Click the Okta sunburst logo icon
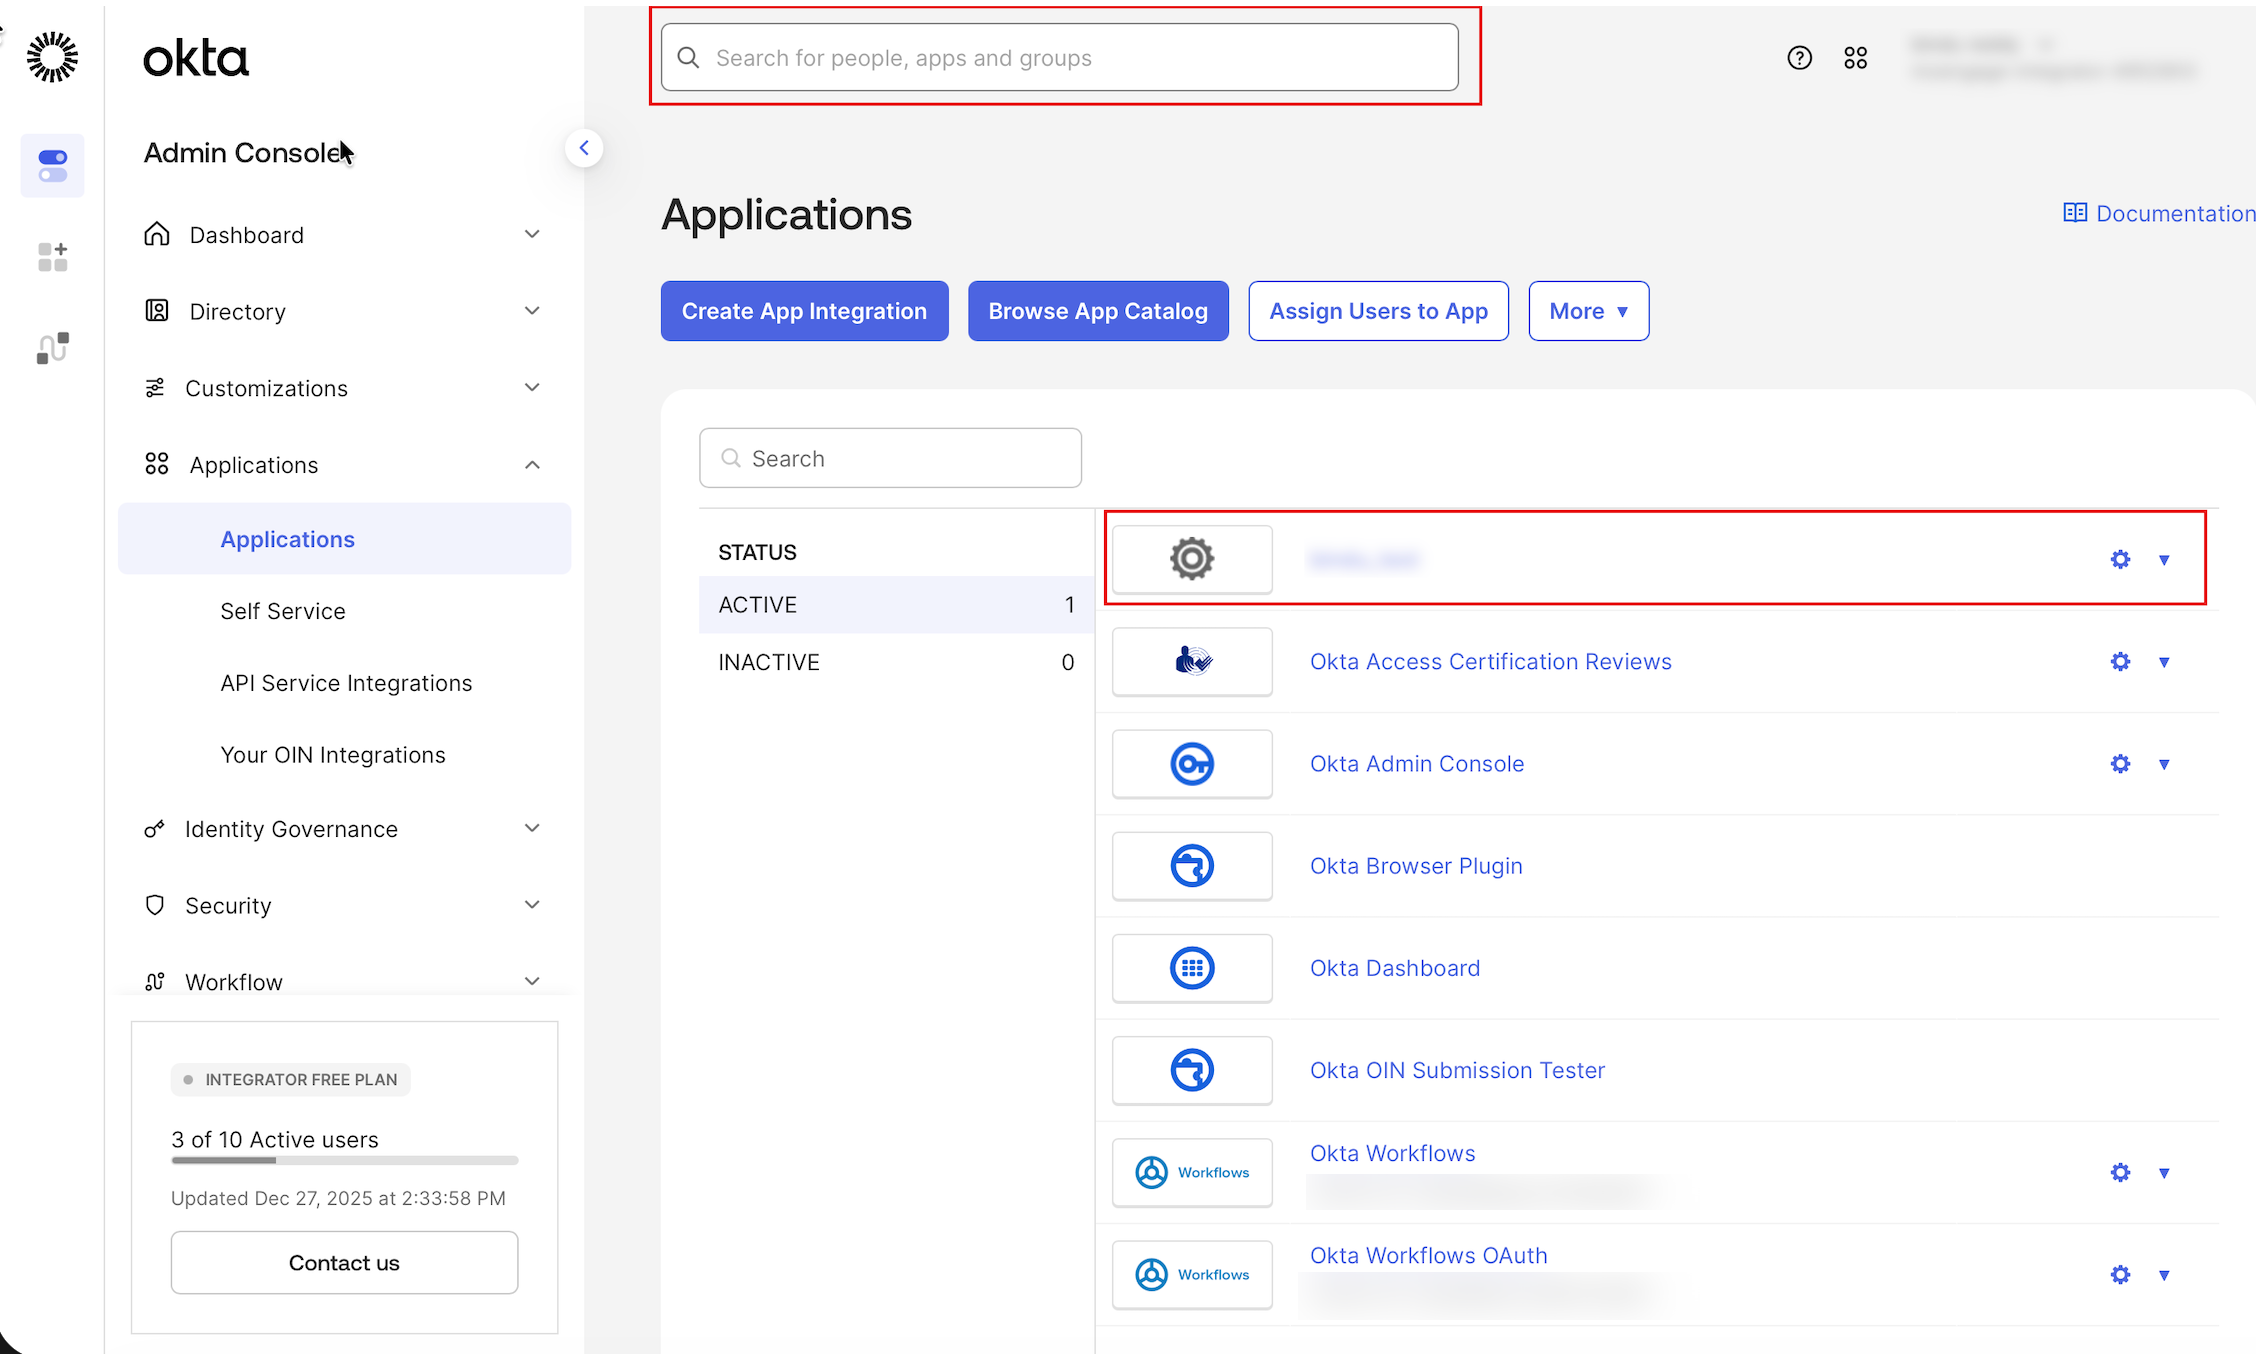Viewport: 2256px width, 1354px height. [x=52, y=57]
